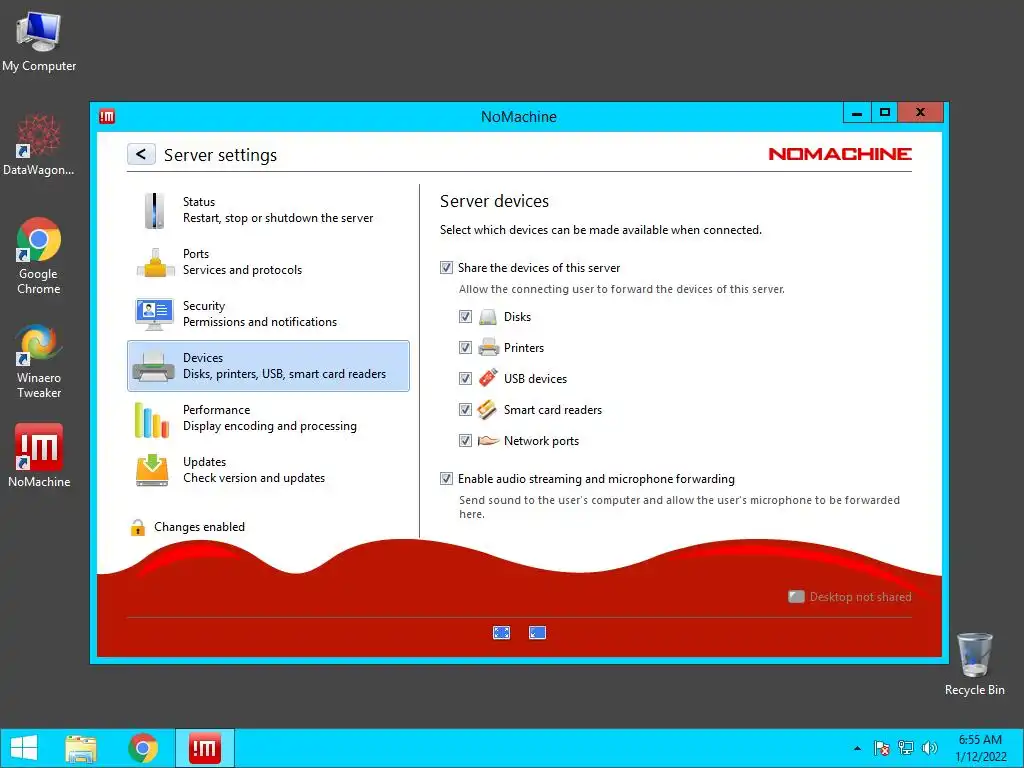Close the NoMachine window

coord(920,113)
